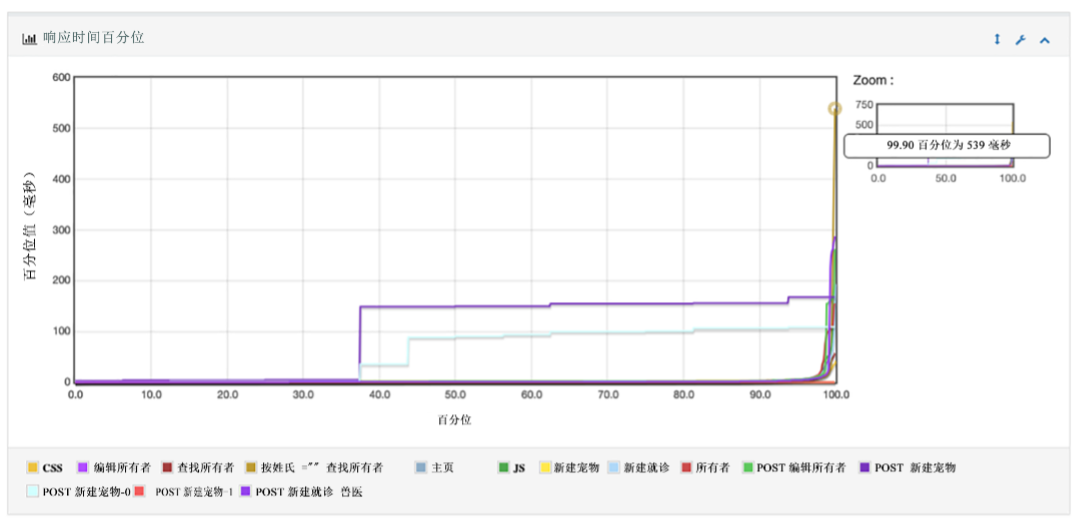Open the wrench settings icon

point(1020,40)
